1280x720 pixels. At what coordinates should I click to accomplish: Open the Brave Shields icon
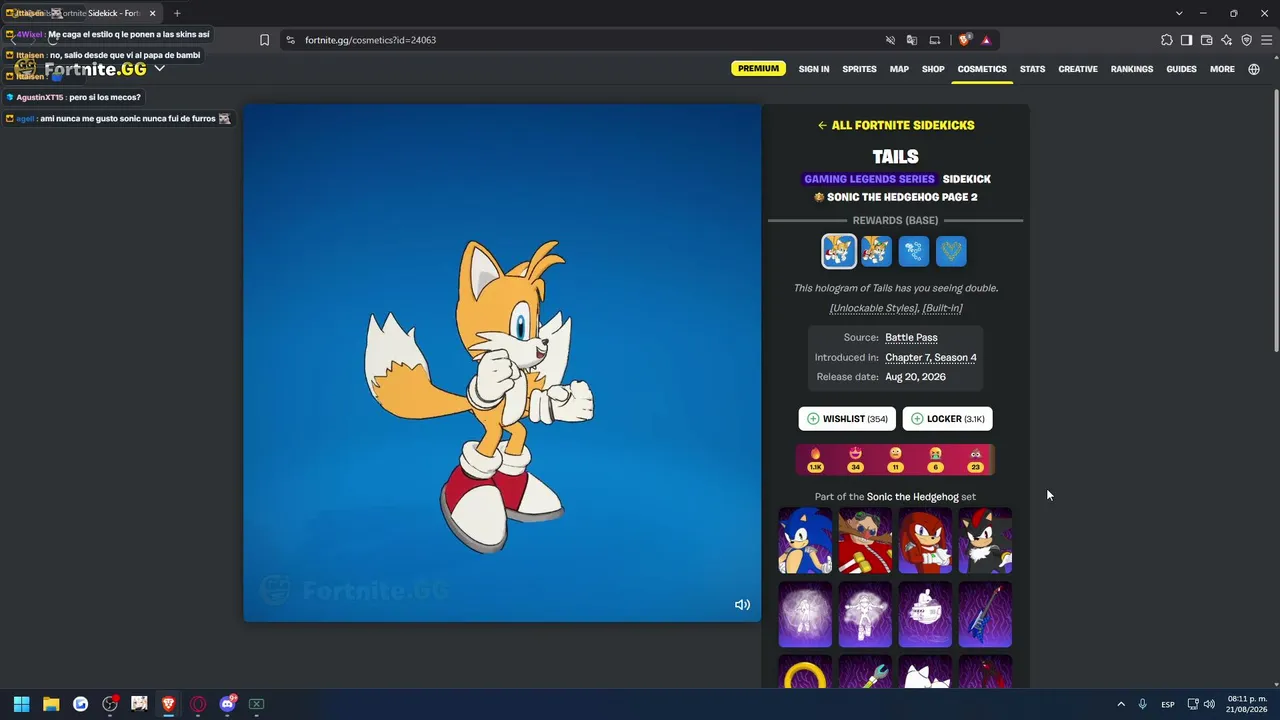964,40
